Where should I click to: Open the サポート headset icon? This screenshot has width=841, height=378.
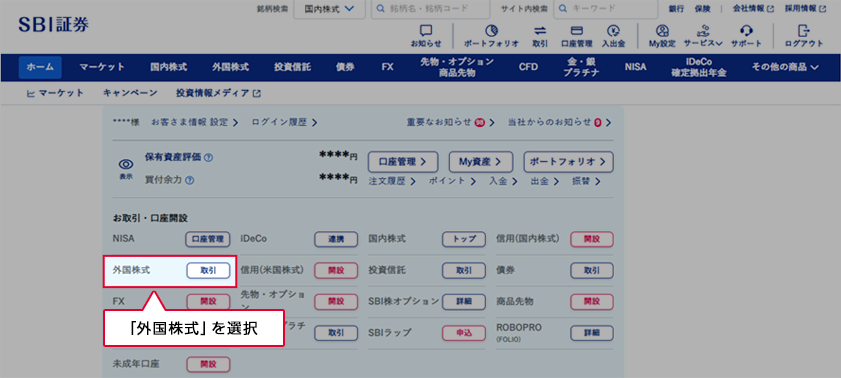point(746,31)
